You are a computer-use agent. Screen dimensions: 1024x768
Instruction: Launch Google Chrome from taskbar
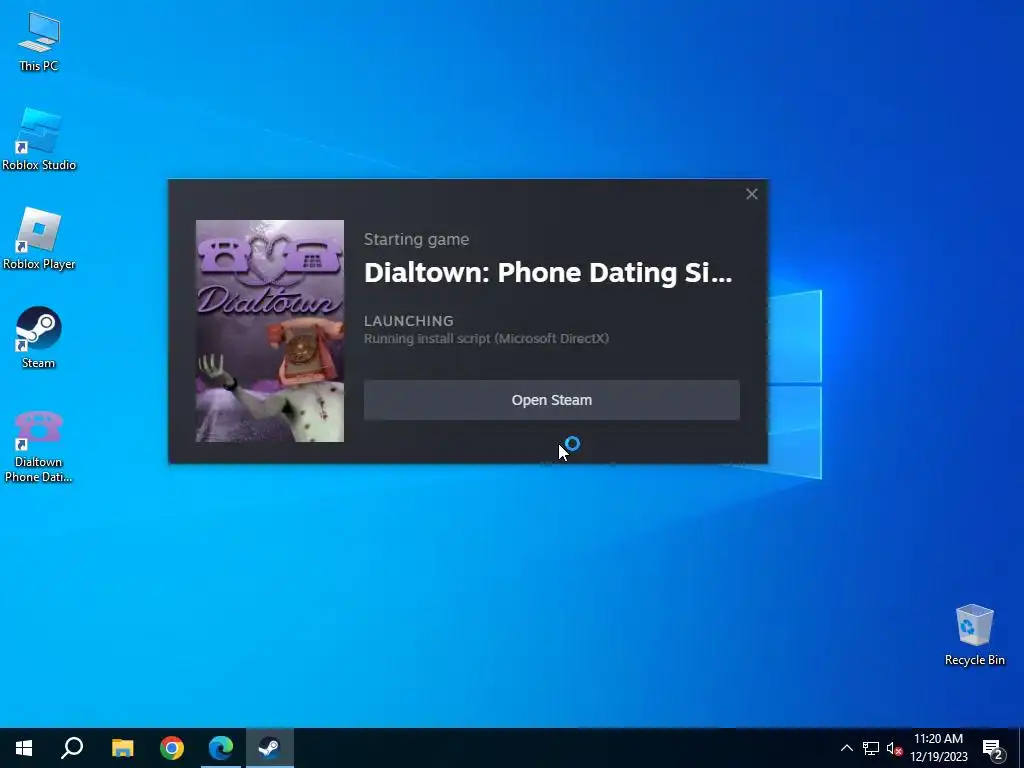click(x=172, y=748)
